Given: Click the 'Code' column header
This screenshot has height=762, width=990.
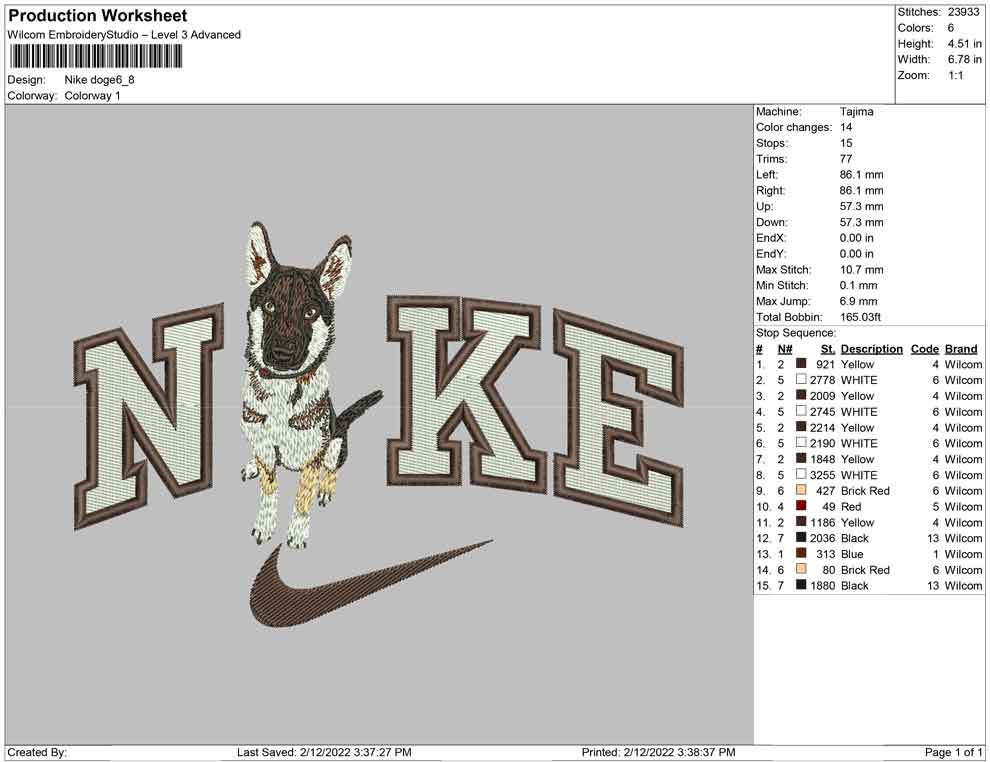Looking at the screenshot, I should click(924, 348).
